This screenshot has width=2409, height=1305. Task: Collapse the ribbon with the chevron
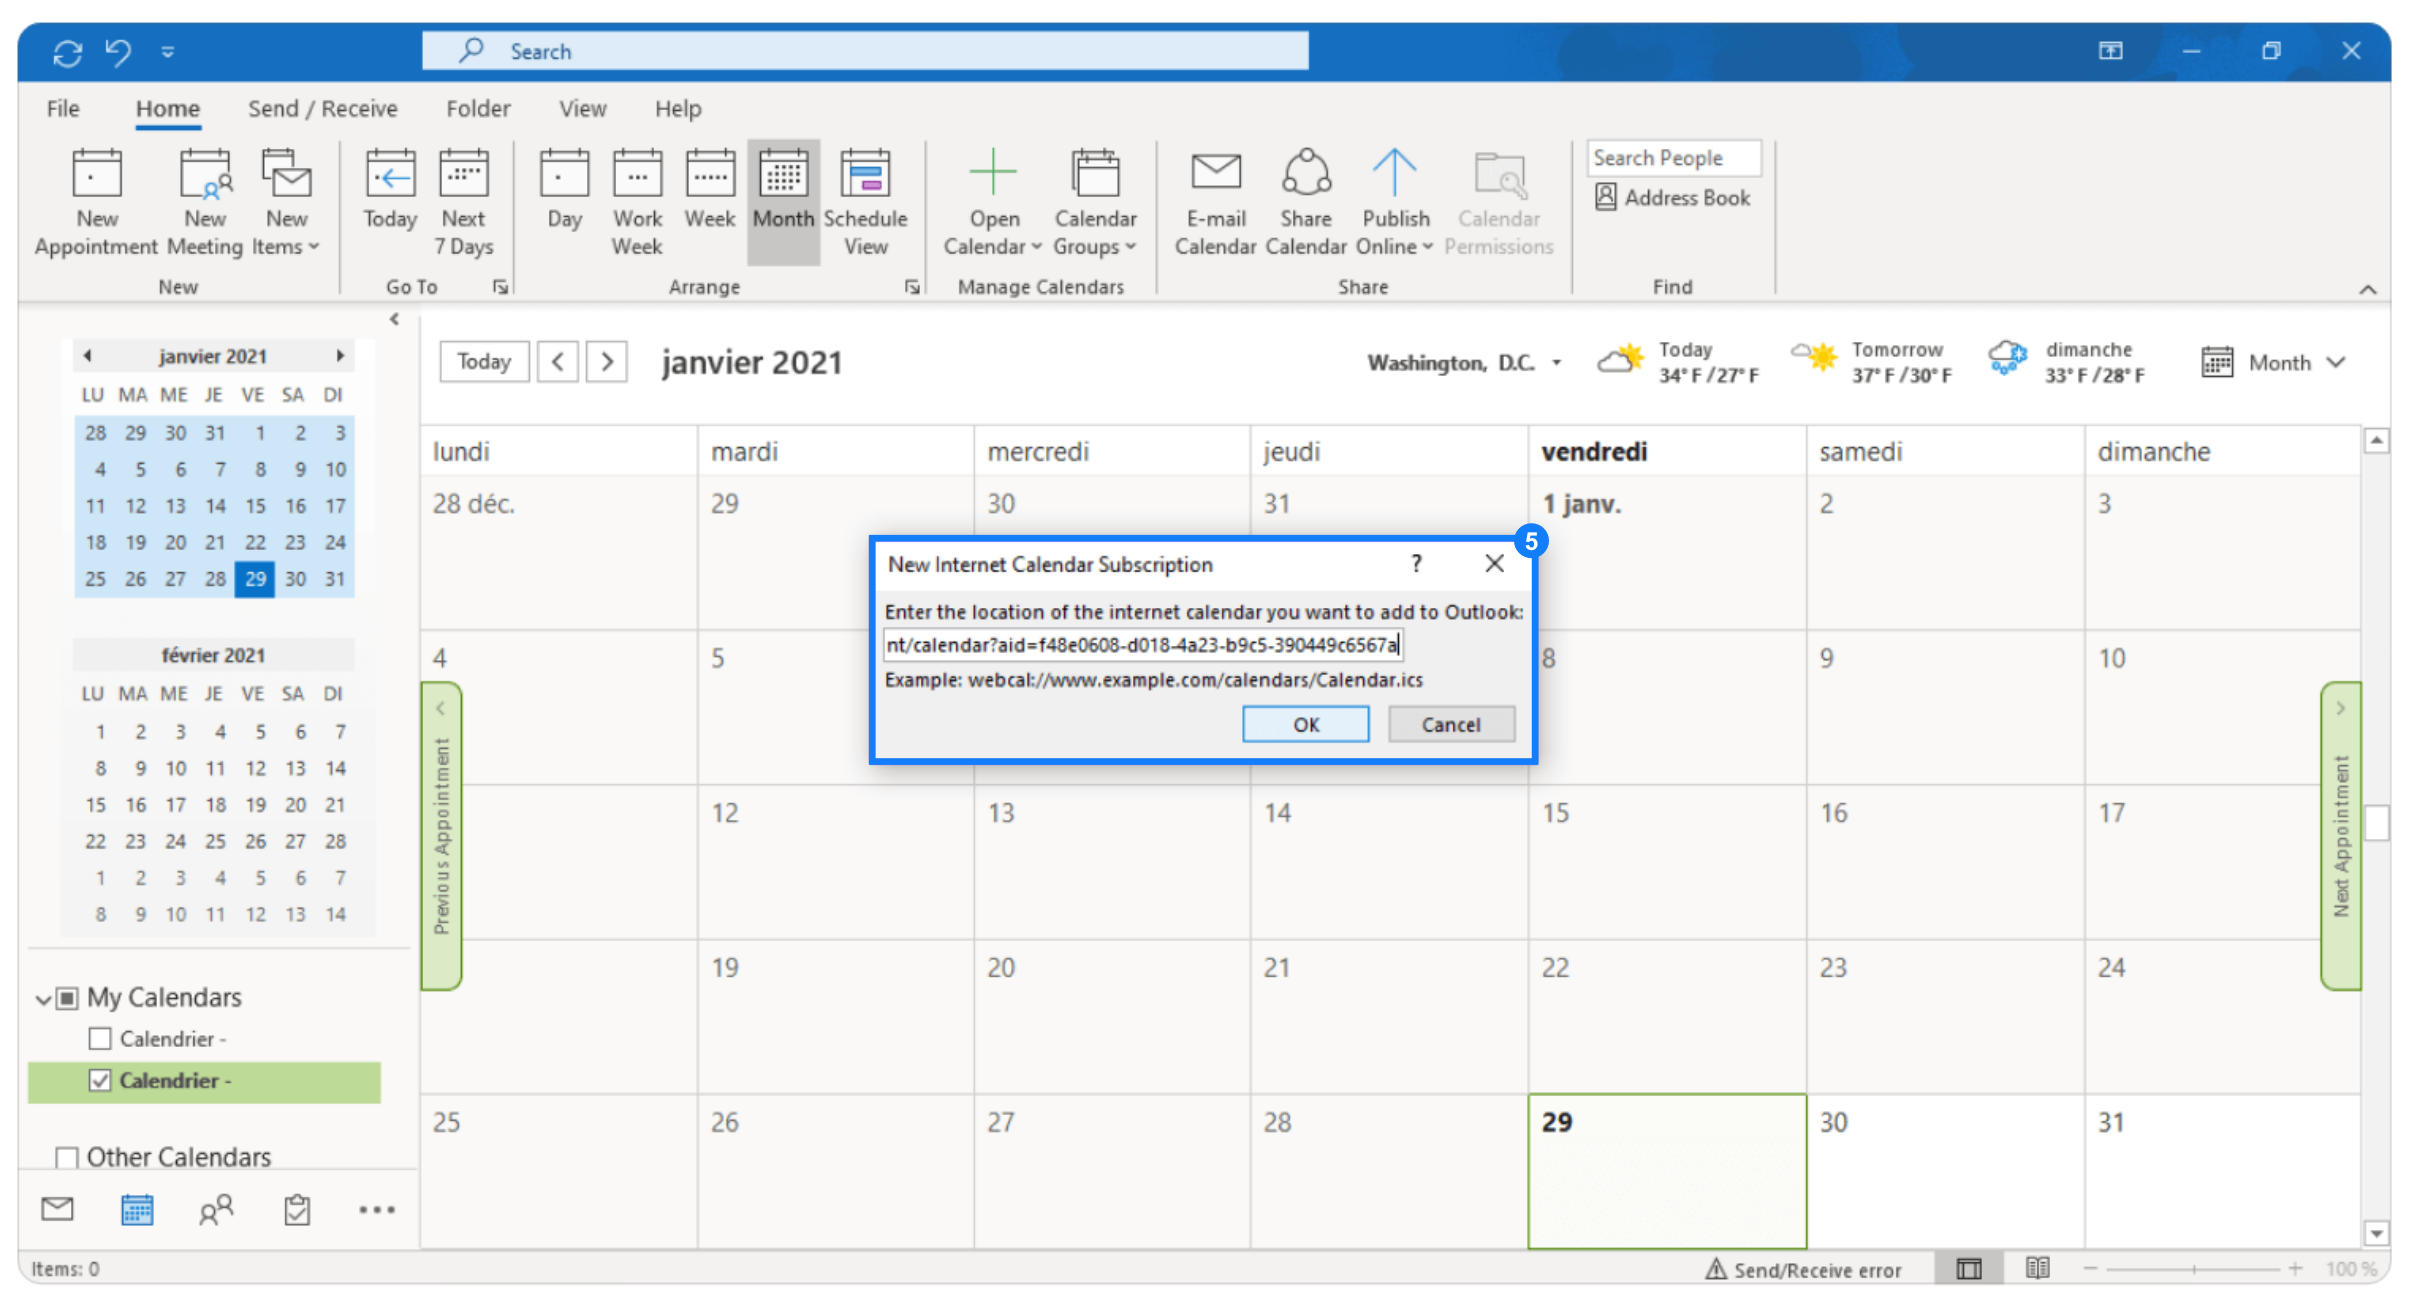pos(2367,290)
